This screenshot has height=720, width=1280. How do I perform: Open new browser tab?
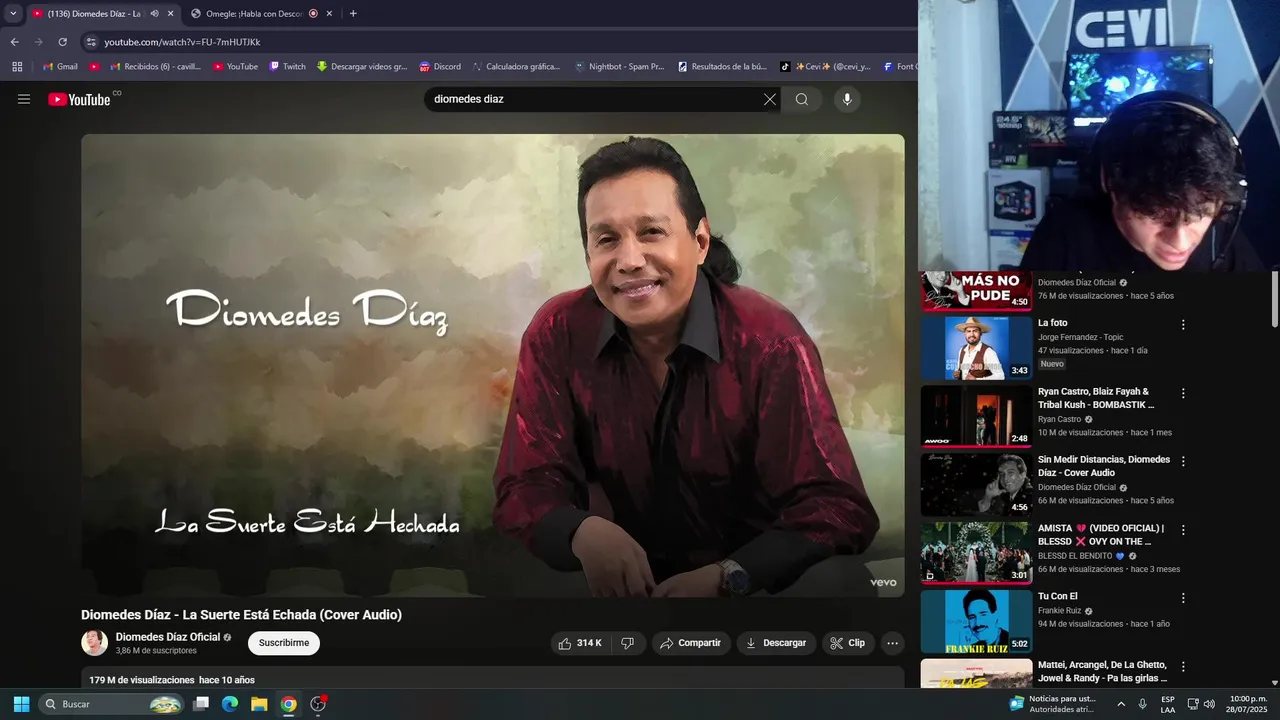(353, 14)
